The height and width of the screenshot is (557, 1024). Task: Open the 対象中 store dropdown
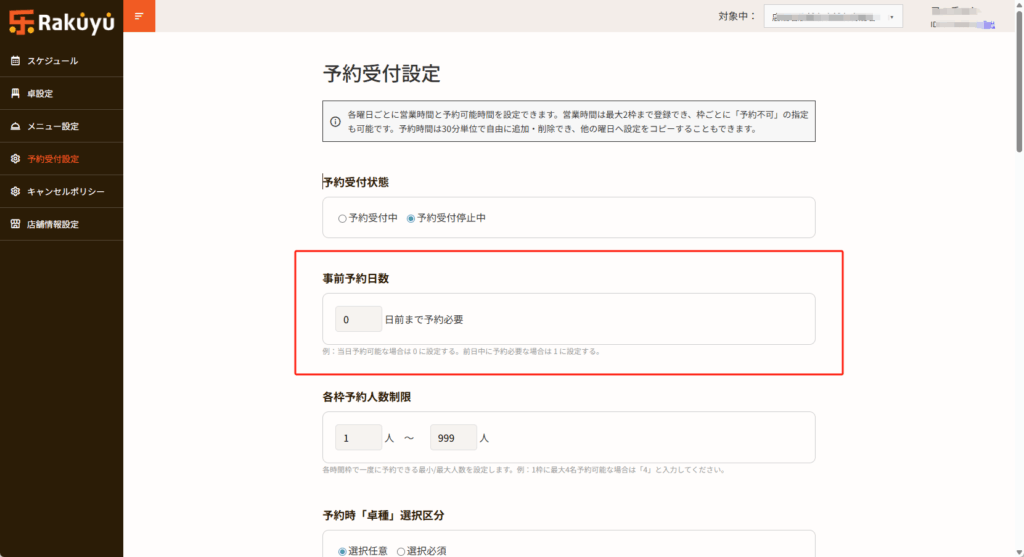pos(833,16)
